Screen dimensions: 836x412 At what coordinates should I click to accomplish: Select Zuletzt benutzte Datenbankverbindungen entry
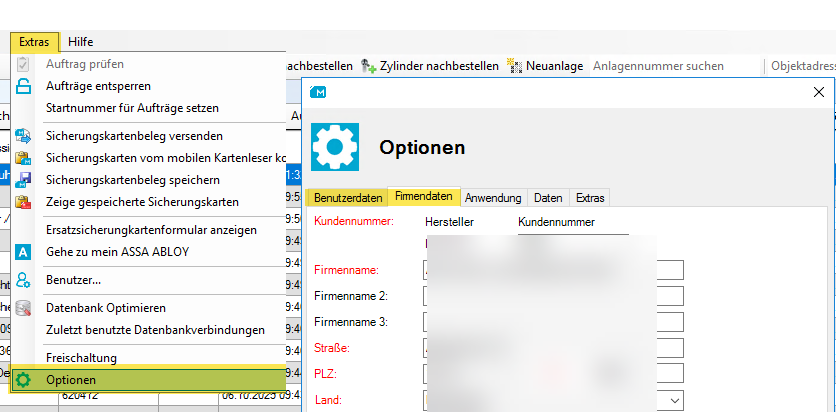coord(155,330)
